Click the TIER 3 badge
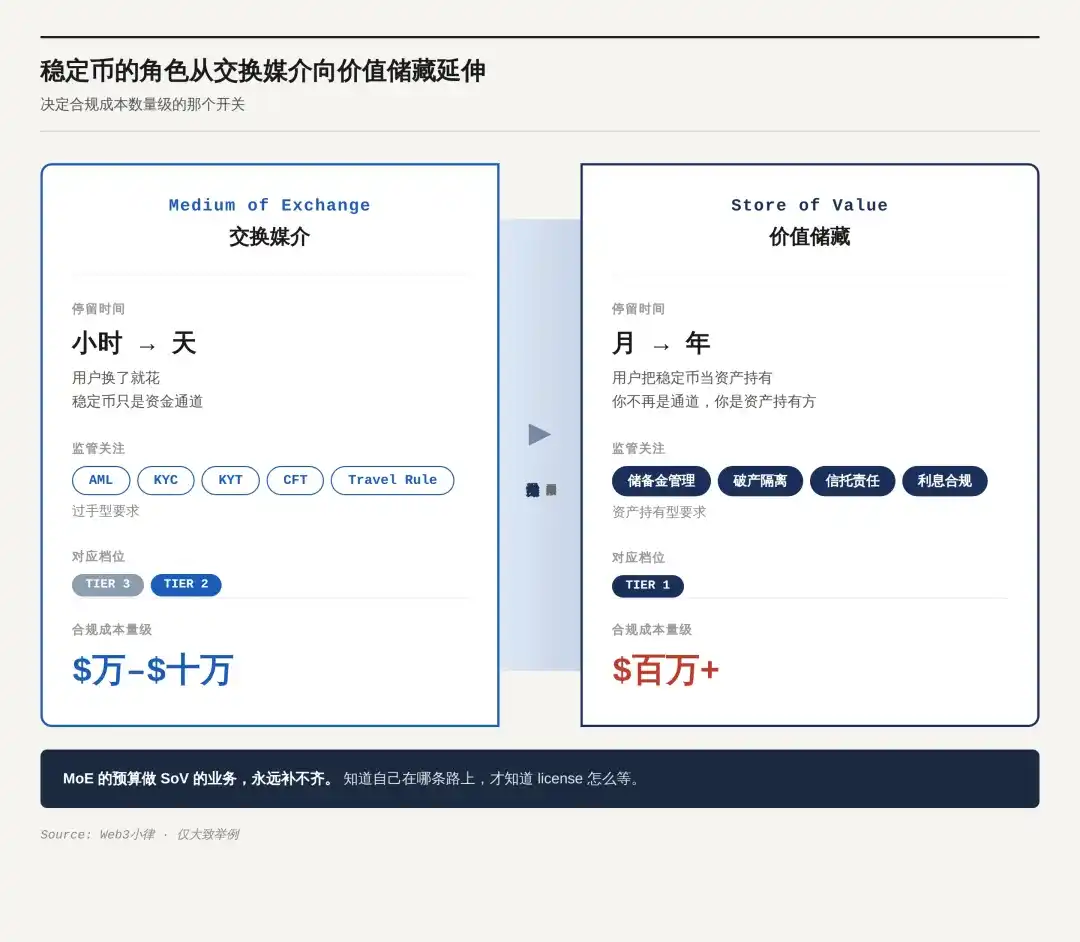Viewport: 1080px width, 942px height. (x=107, y=584)
